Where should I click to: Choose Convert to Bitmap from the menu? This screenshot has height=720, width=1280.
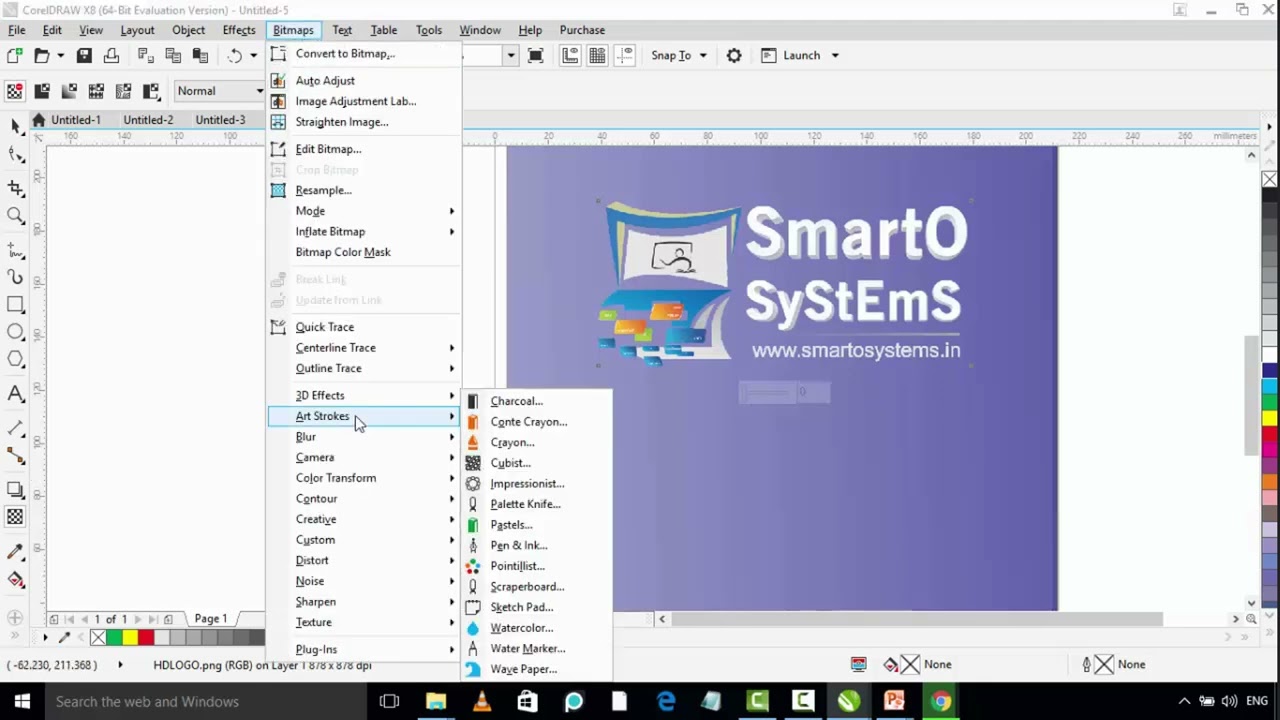(364, 54)
